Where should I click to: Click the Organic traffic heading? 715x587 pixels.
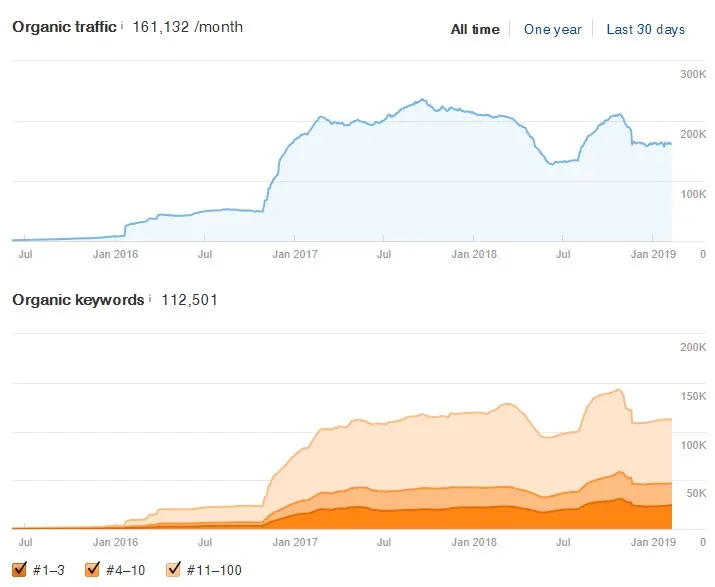pyautogui.click(x=64, y=27)
